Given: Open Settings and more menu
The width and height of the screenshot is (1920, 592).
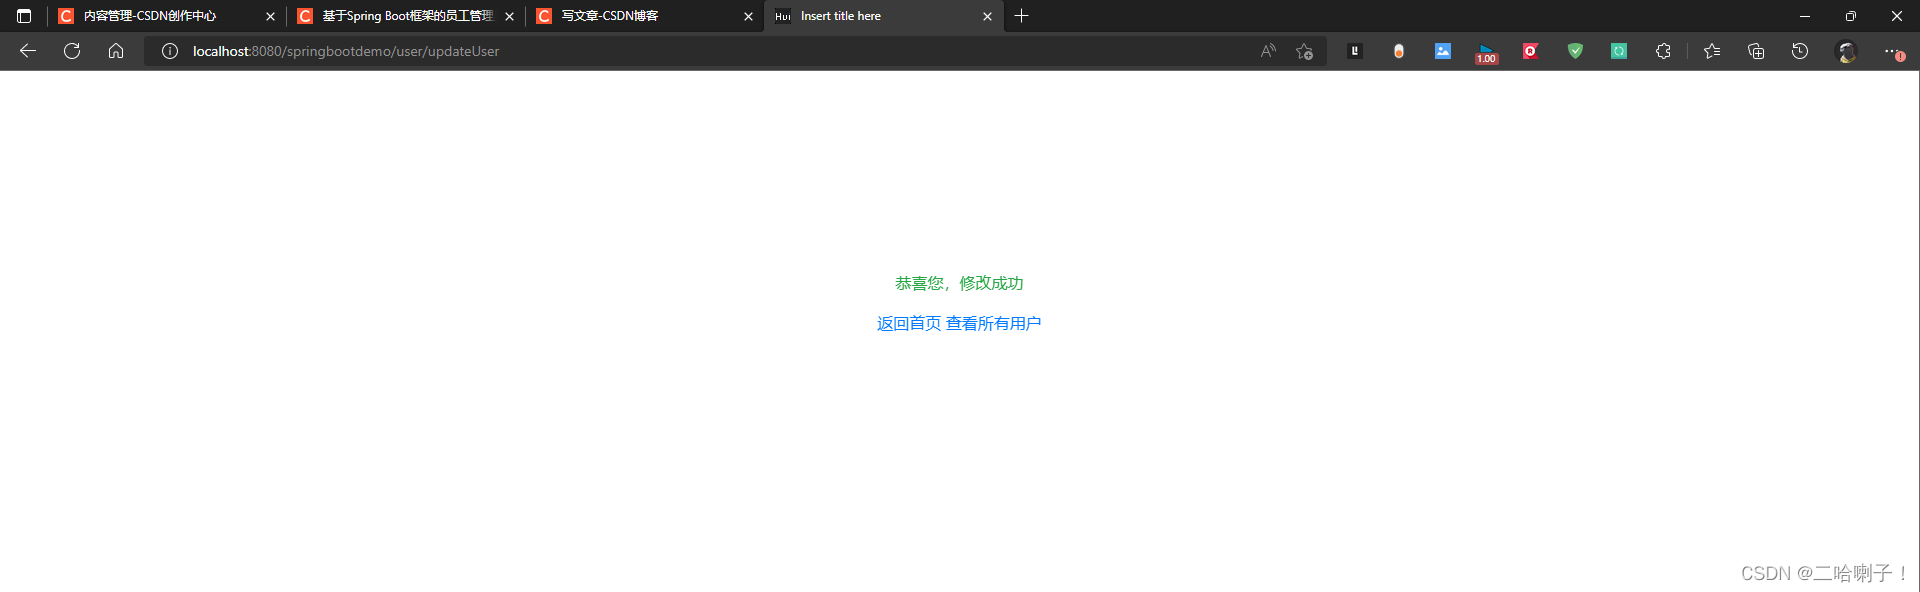Looking at the screenshot, I should click(x=1893, y=51).
